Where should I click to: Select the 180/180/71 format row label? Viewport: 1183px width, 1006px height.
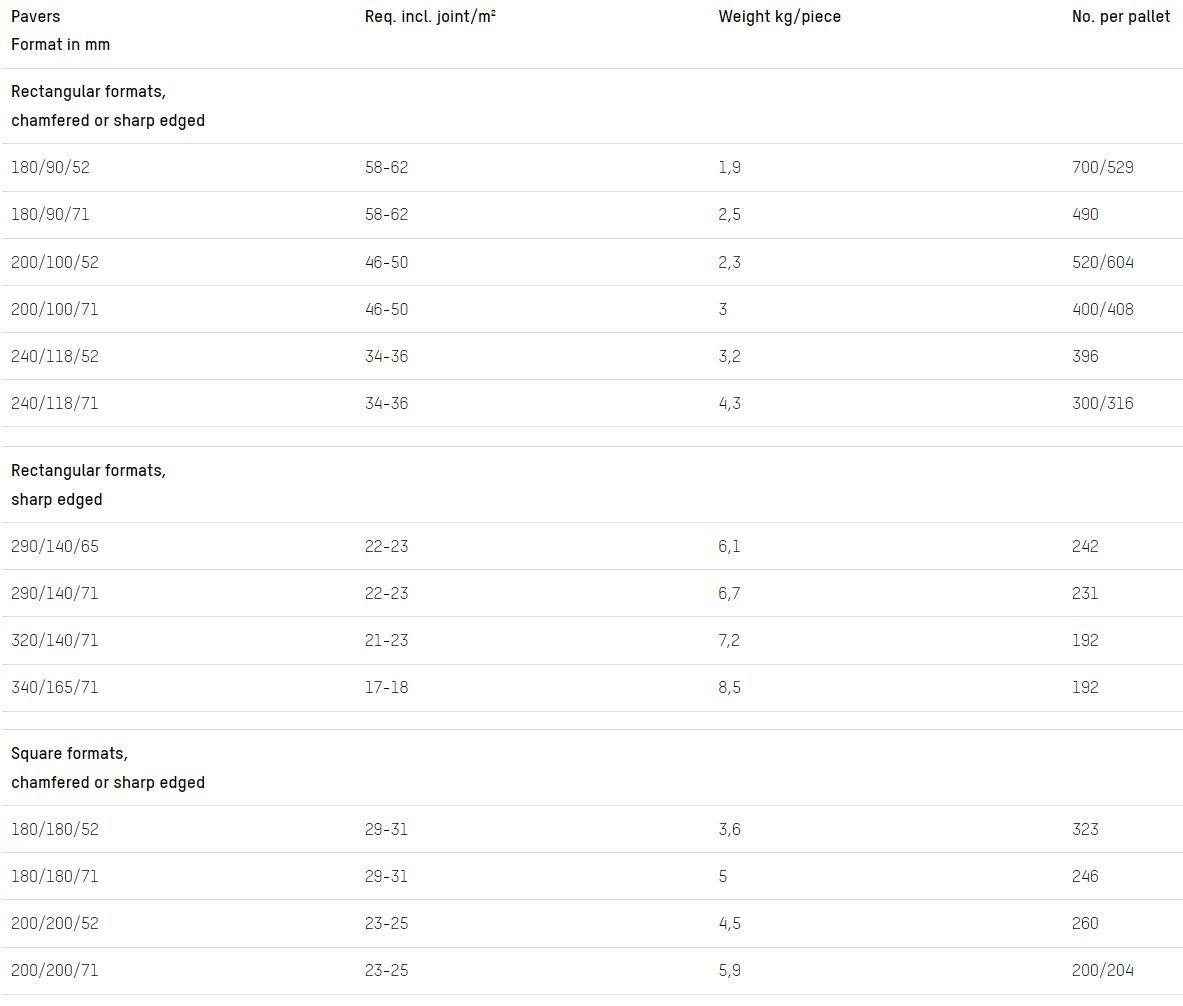click(x=55, y=876)
